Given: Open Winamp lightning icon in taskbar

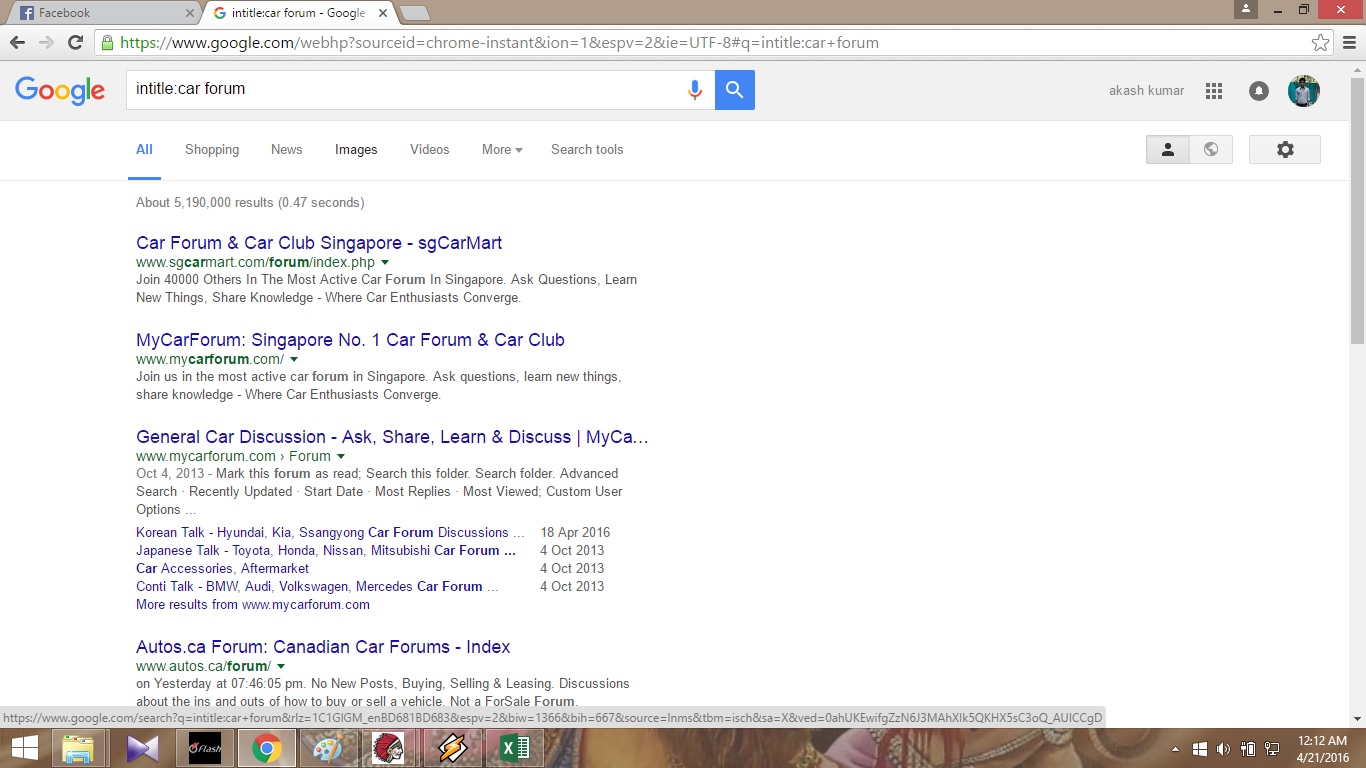Looking at the screenshot, I should 452,748.
